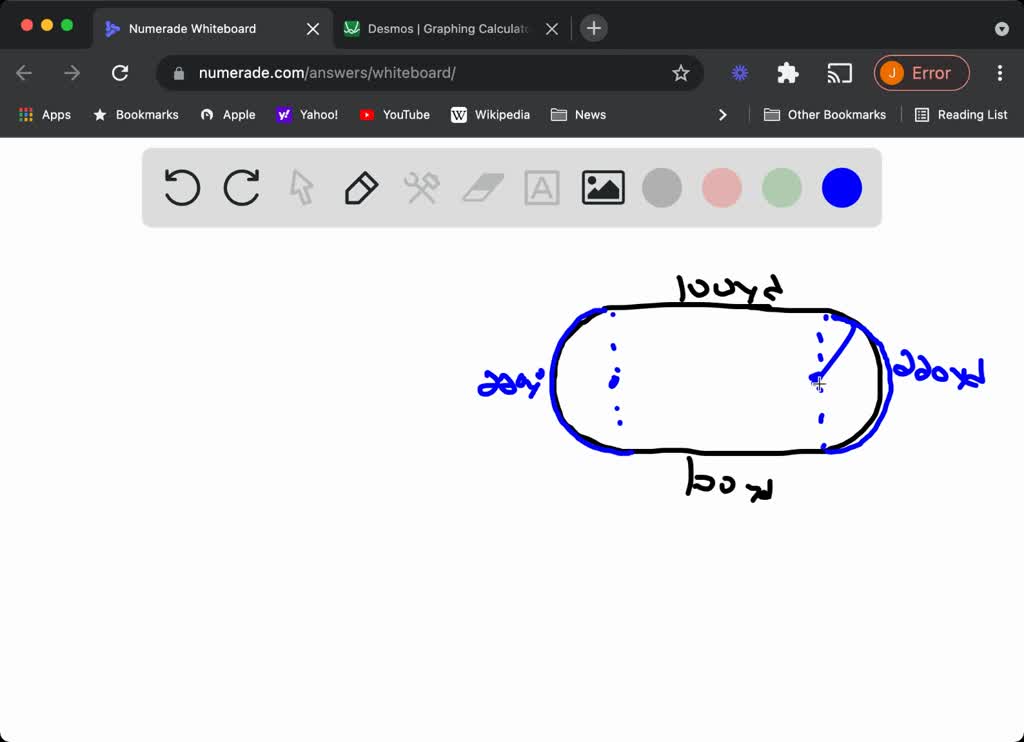This screenshot has height=742, width=1024.
Task: Open the Wikipedia bookmark
Action: tap(490, 115)
